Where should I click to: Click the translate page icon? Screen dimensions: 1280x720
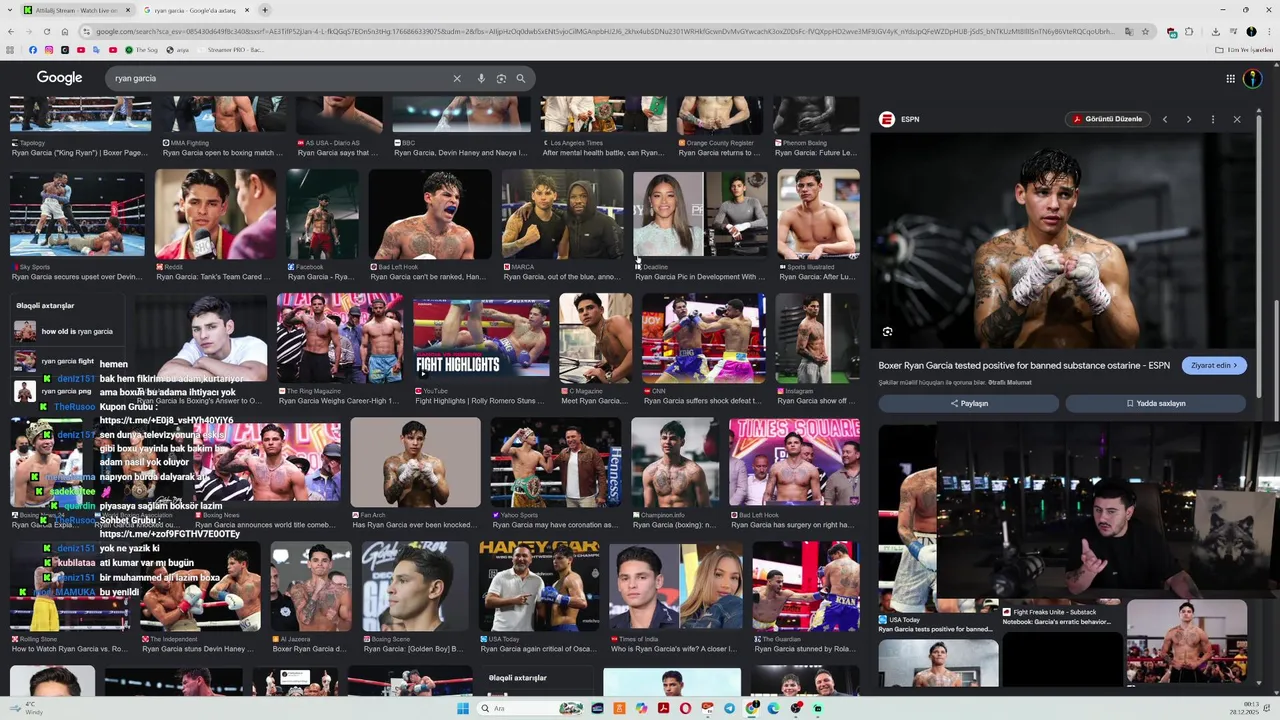[1129, 31]
